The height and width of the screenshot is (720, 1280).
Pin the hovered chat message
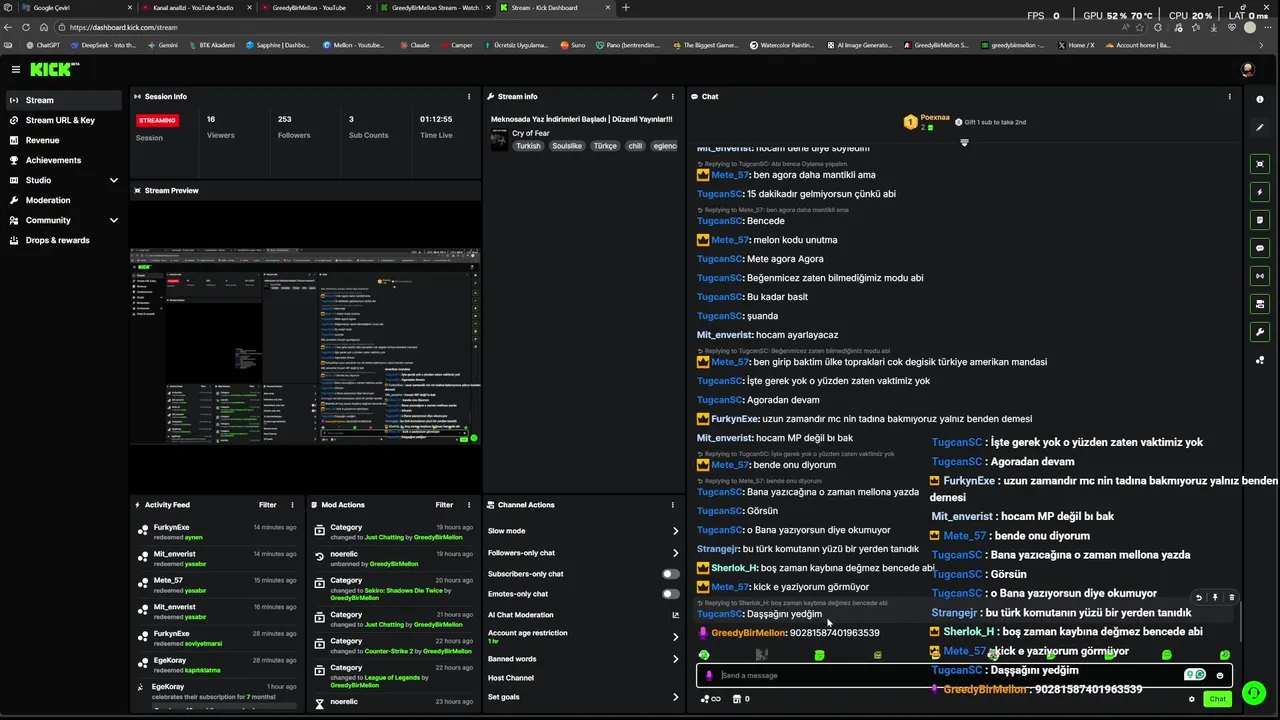pos(1215,597)
